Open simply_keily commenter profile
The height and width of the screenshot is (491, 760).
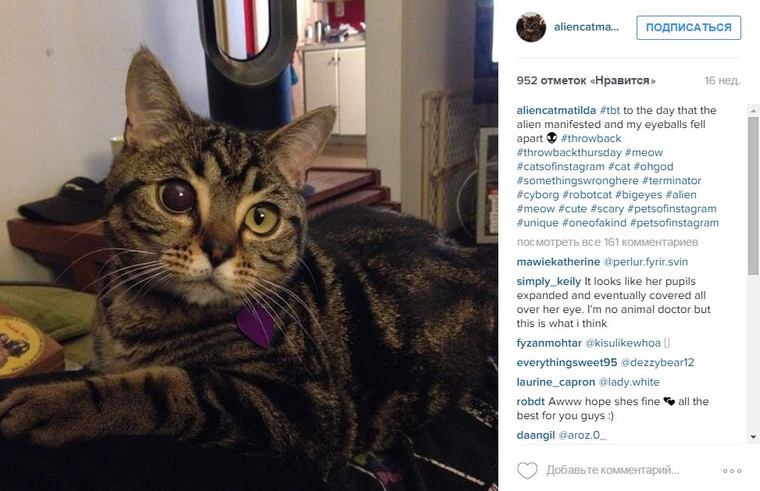coord(549,282)
